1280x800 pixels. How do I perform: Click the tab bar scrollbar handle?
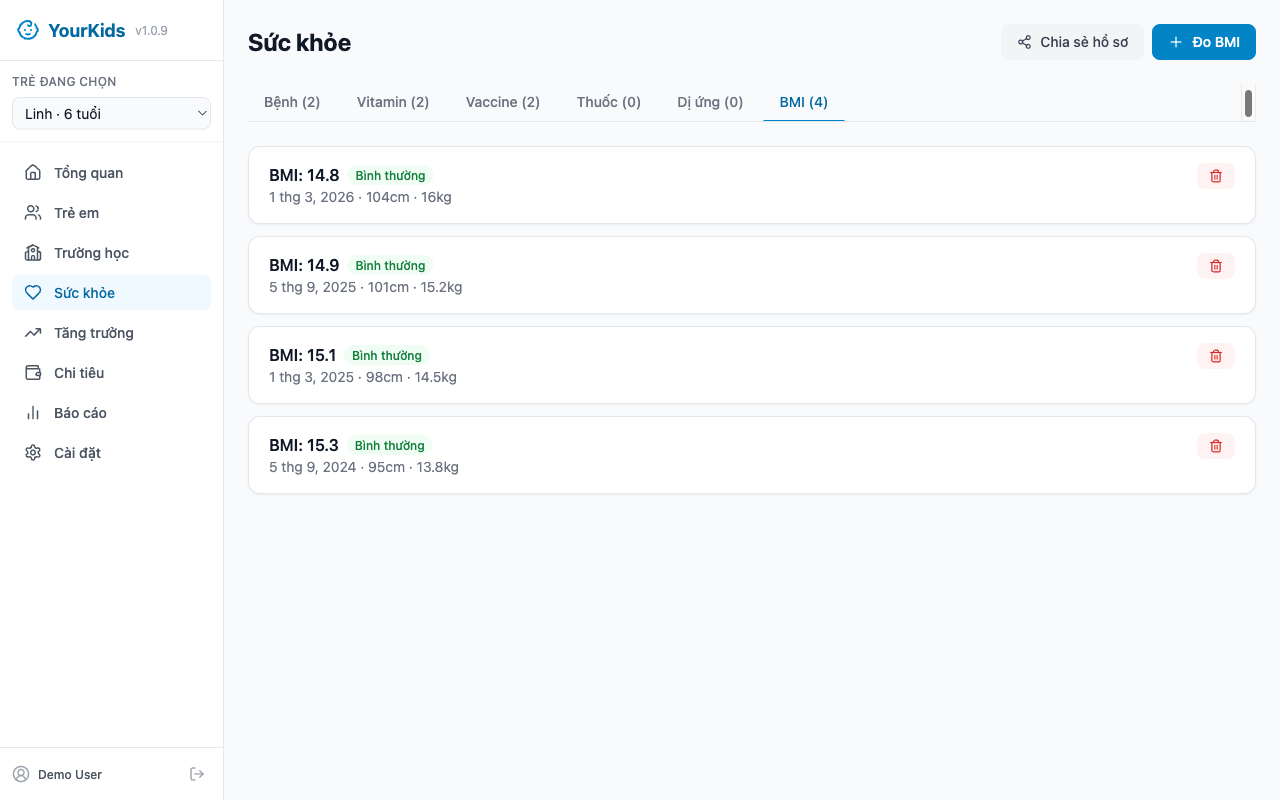pos(1248,103)
